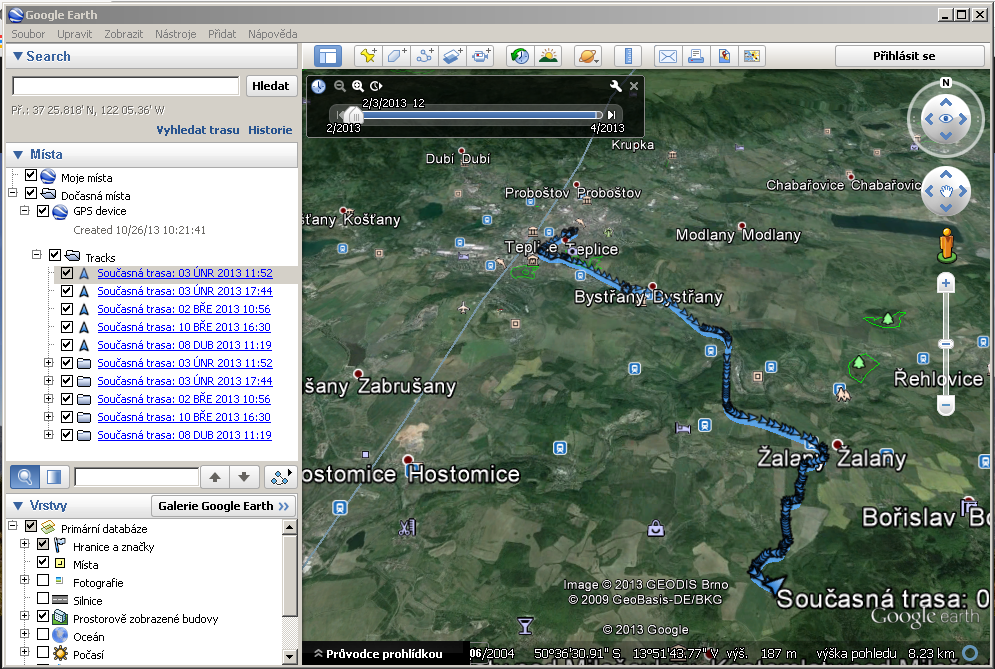Screen dimensions: 995x669
Task: Click the Email envelope icon in toolbar
Action: [x=667, y=56]
